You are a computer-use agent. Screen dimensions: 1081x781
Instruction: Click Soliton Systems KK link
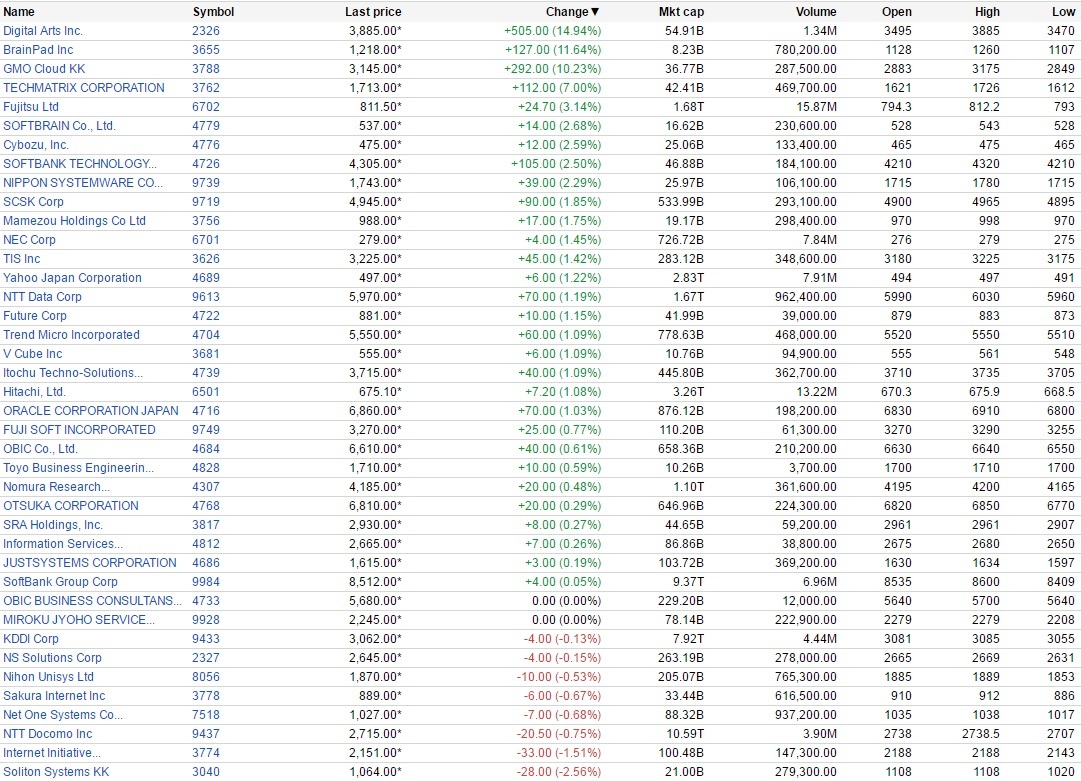tap(56, 772)
